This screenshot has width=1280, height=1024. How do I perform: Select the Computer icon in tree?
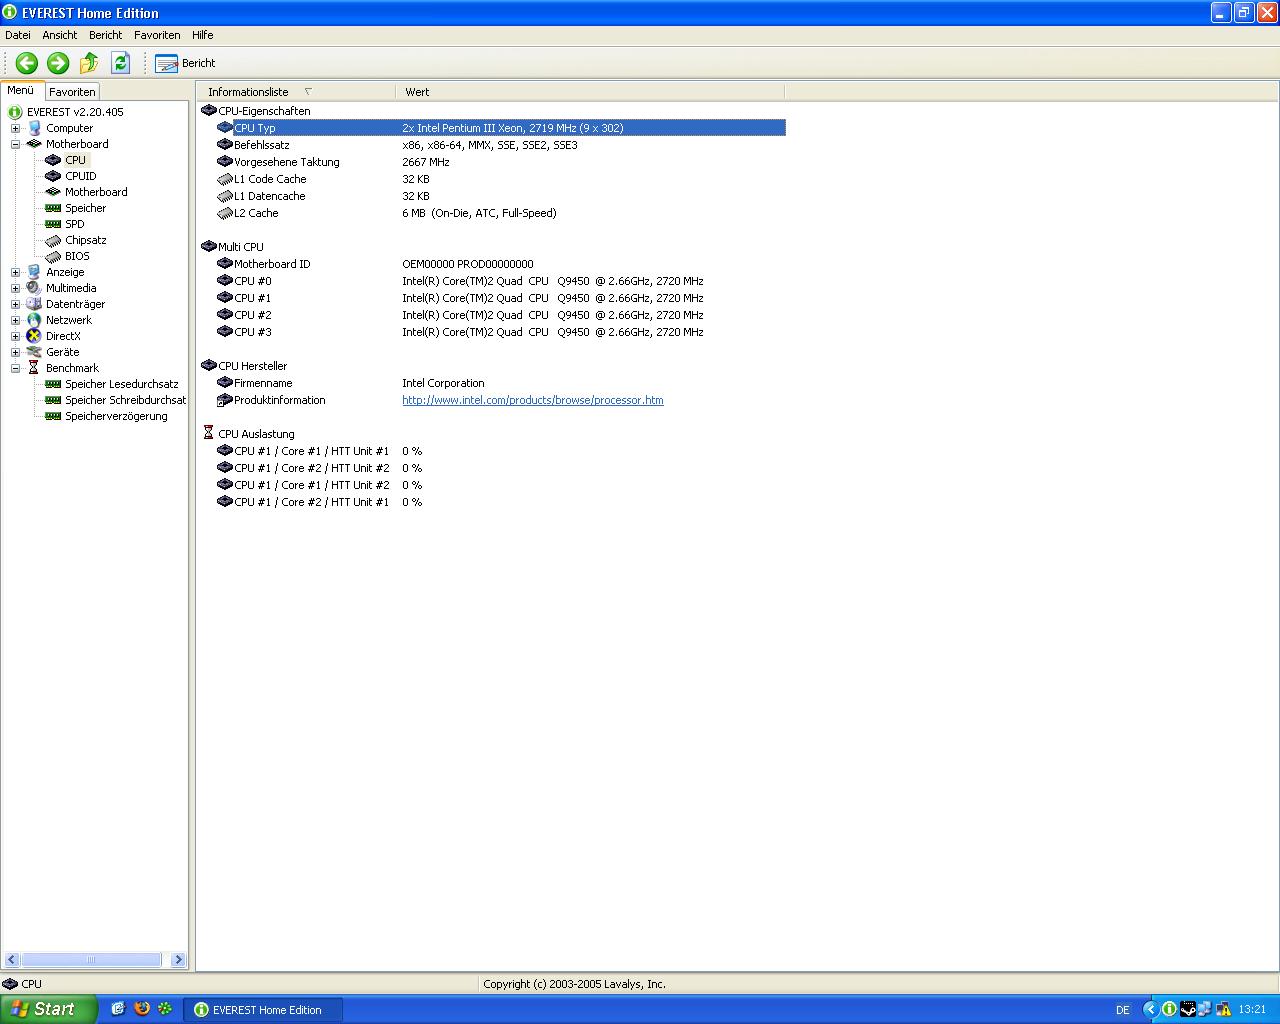click(x=34, y=128)
